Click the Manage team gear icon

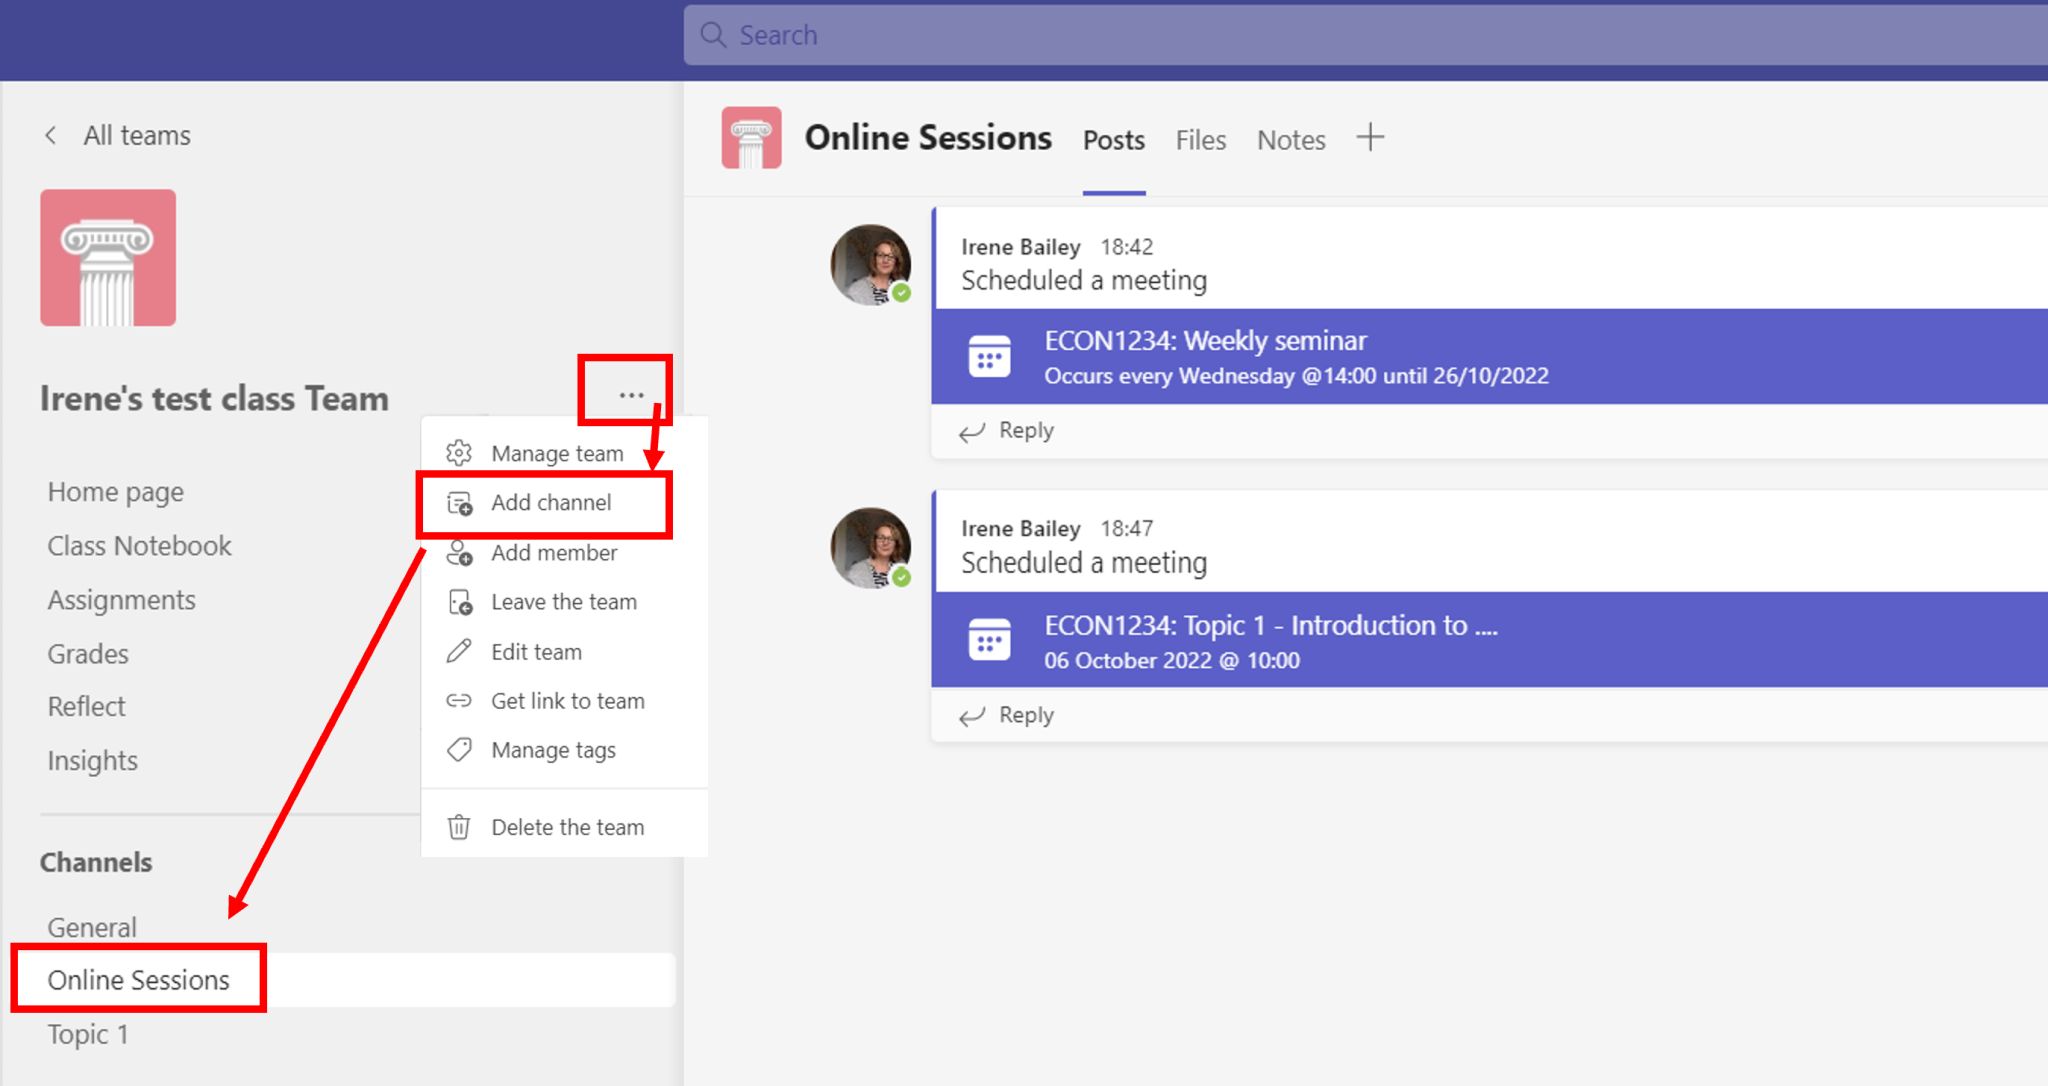[459, 453]
